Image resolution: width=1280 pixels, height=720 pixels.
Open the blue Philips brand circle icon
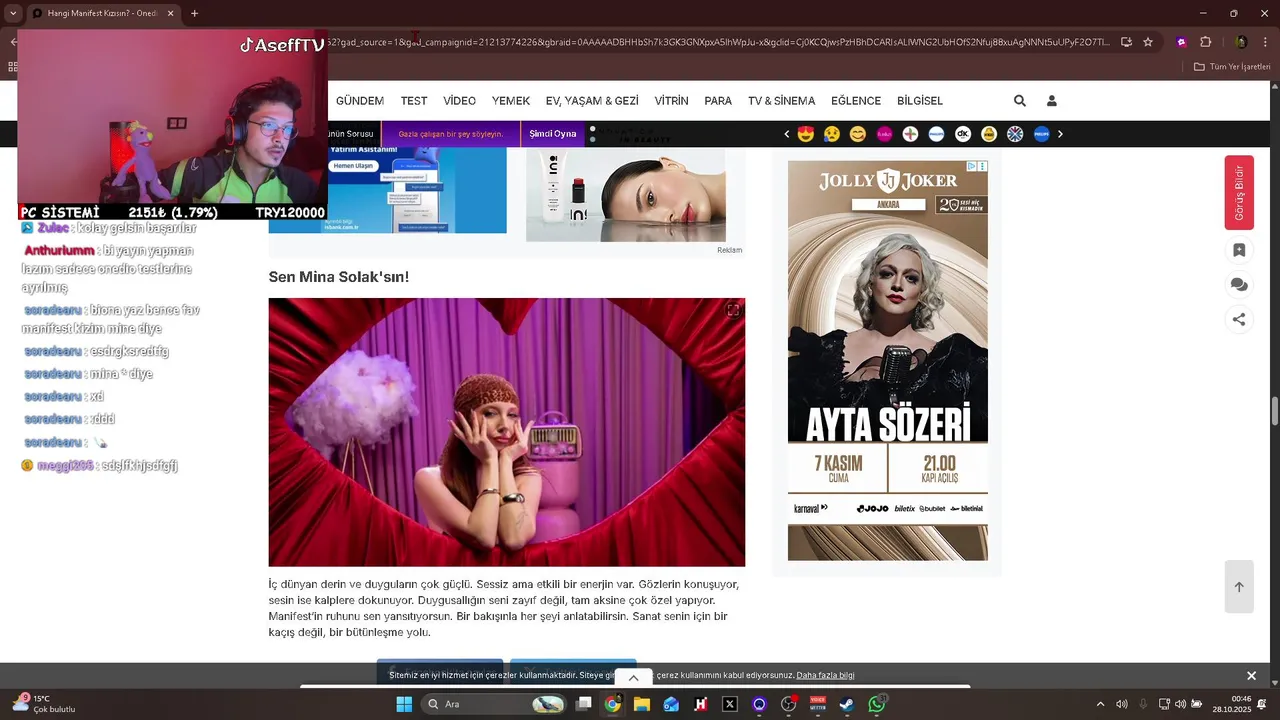(1041, 134)
